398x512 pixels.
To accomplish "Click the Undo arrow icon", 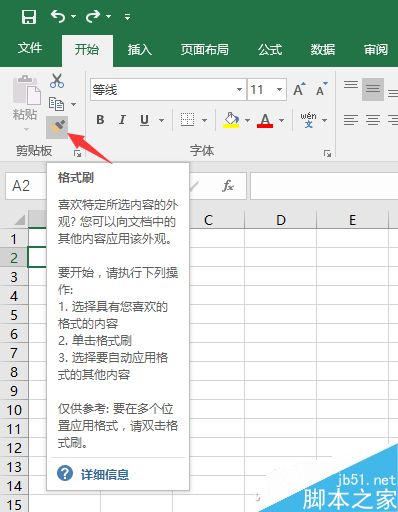I will tap(58, 16).
